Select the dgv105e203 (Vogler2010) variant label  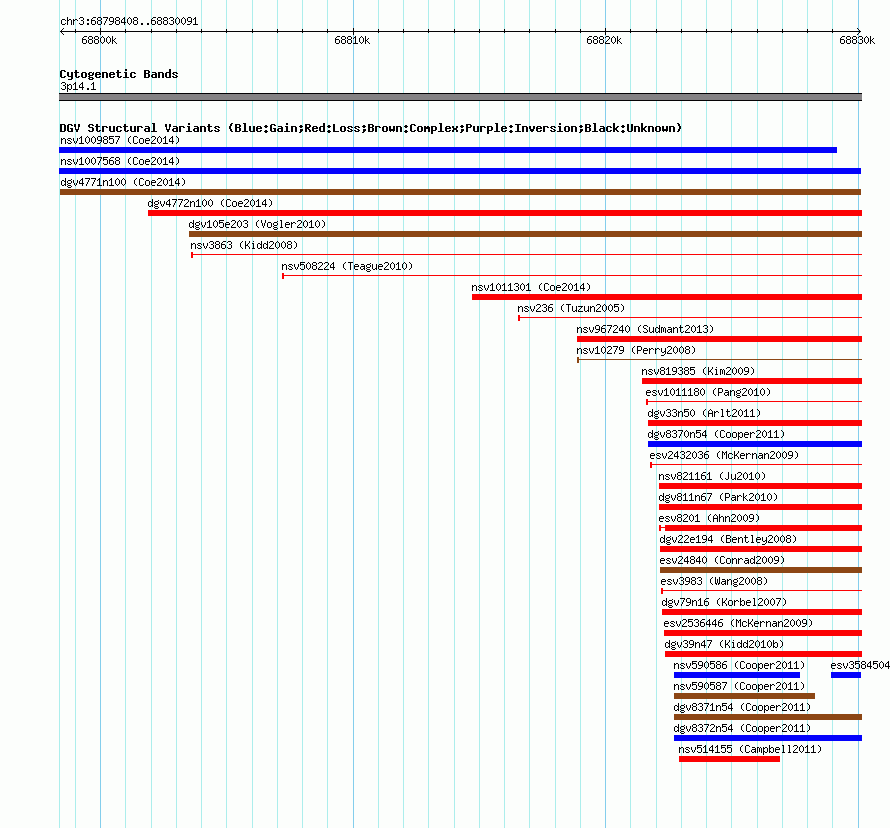(x=257, y=224)
